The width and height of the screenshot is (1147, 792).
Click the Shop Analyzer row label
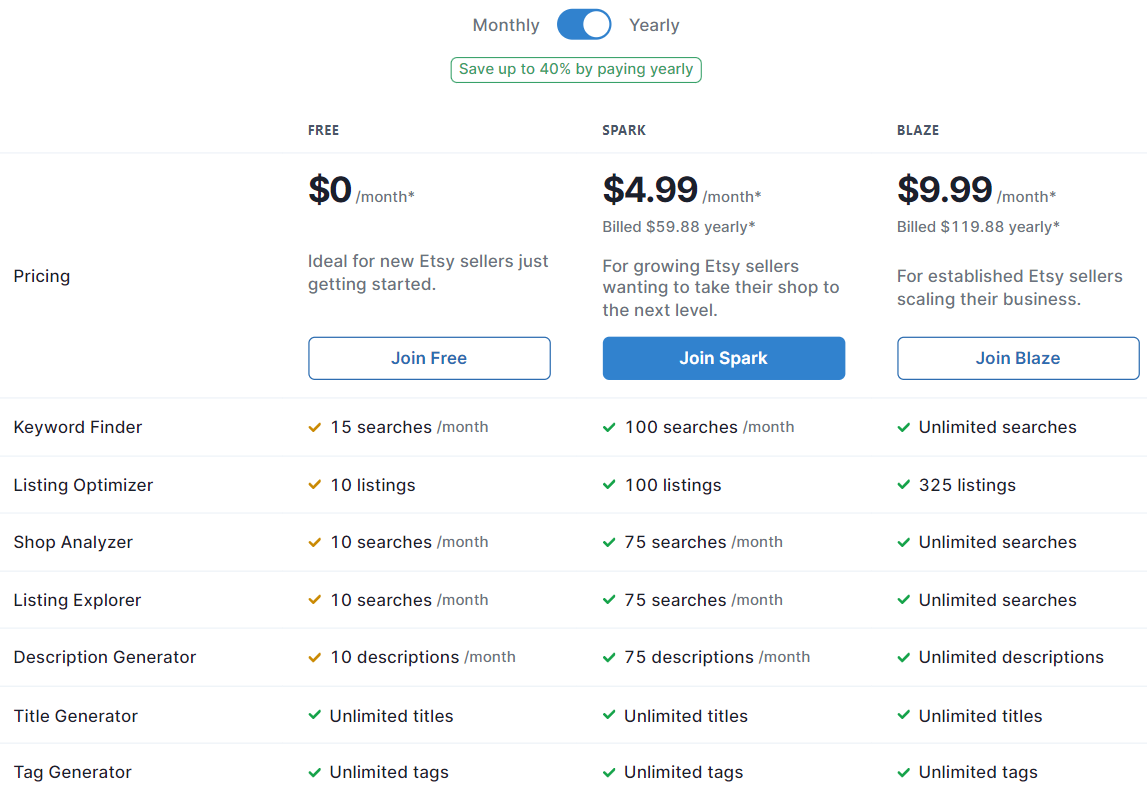(73, 542)
